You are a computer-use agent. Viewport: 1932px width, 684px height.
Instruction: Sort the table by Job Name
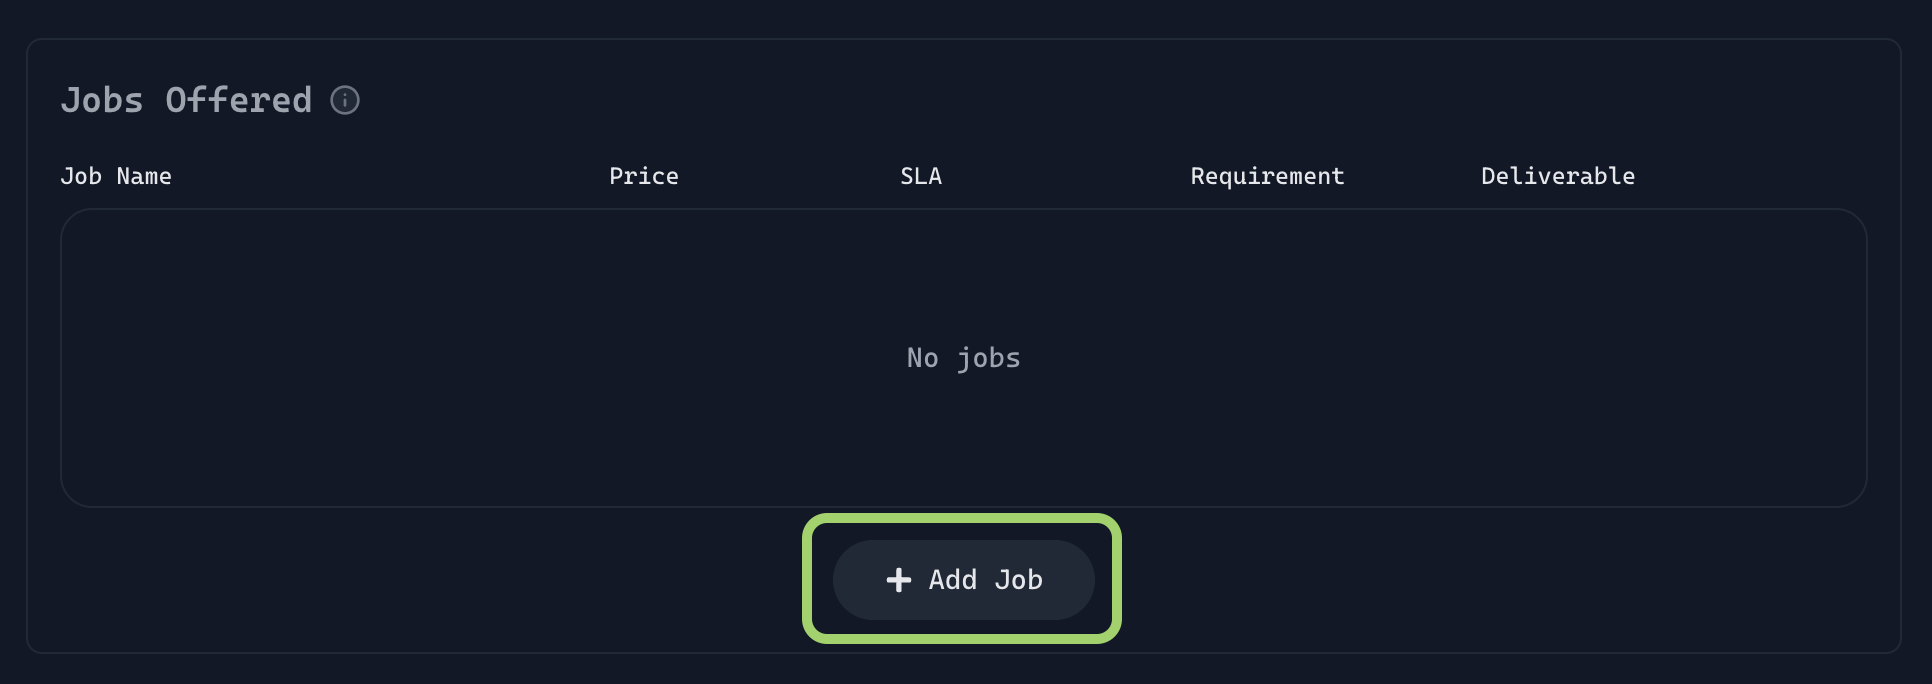116,176
